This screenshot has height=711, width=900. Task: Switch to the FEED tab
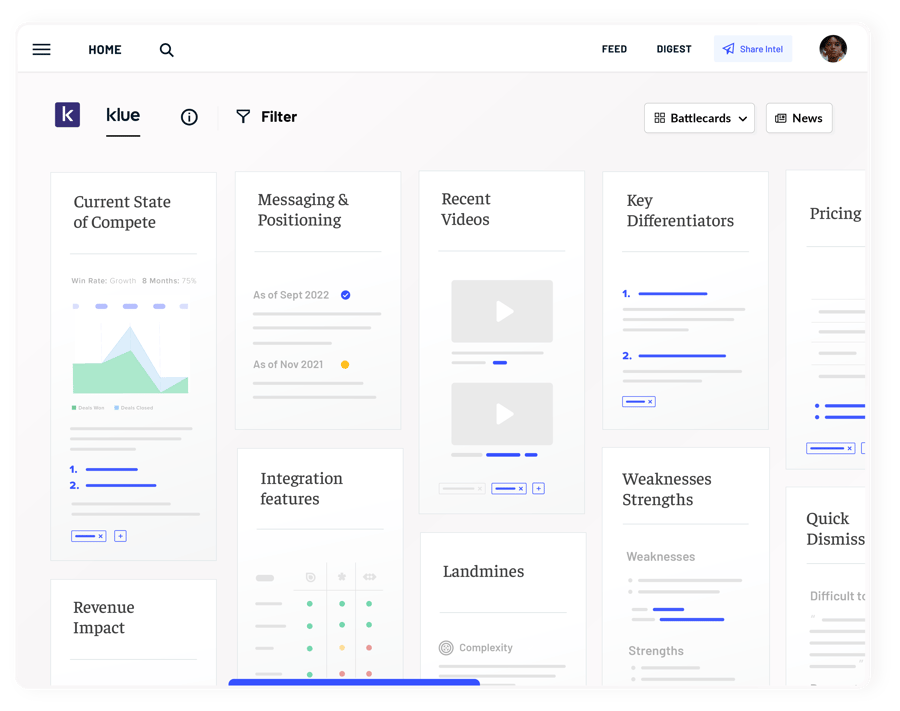coord(614,48)
